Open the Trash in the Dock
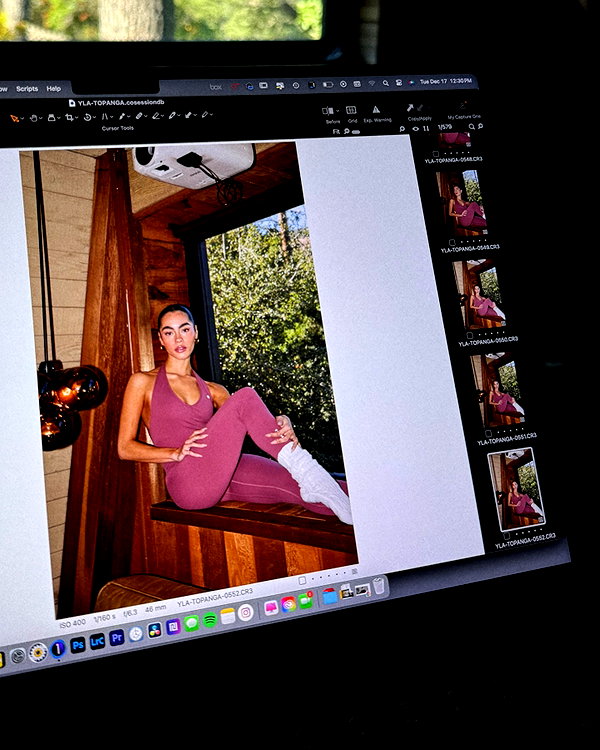 coord(378,585)
